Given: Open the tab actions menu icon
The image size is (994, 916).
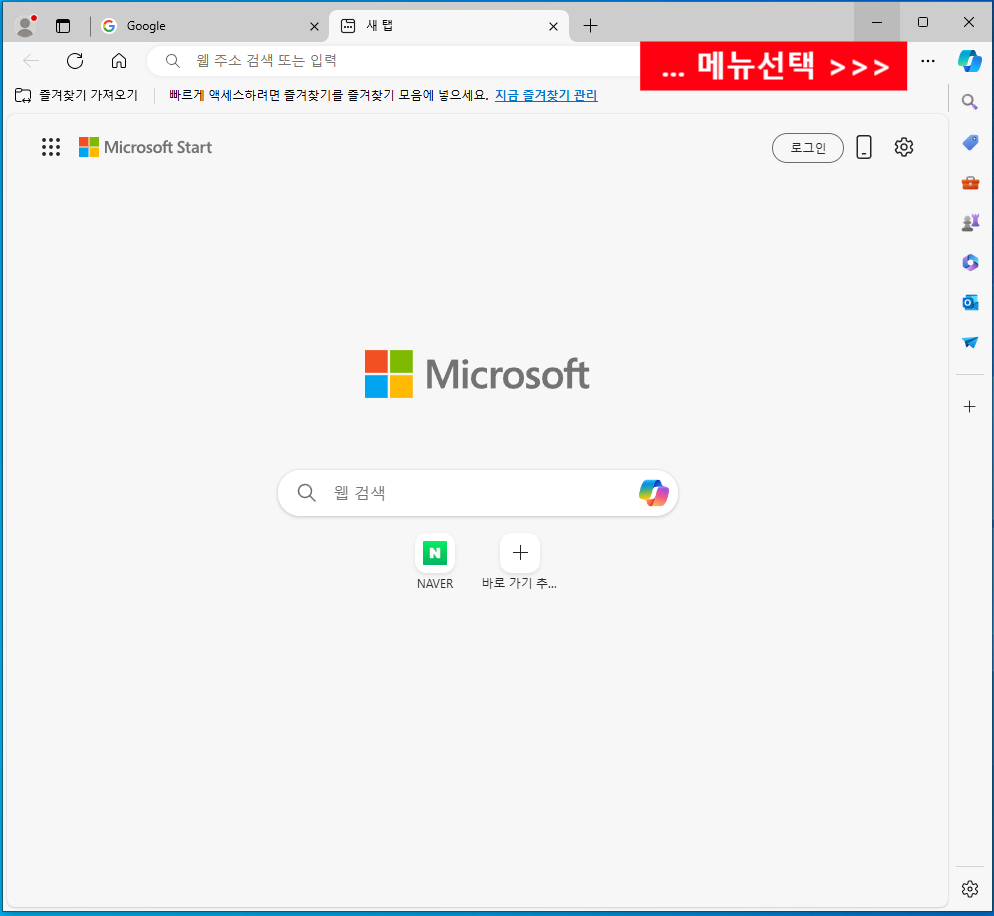Looking at the screenshot, I should [x=63, y=26].
